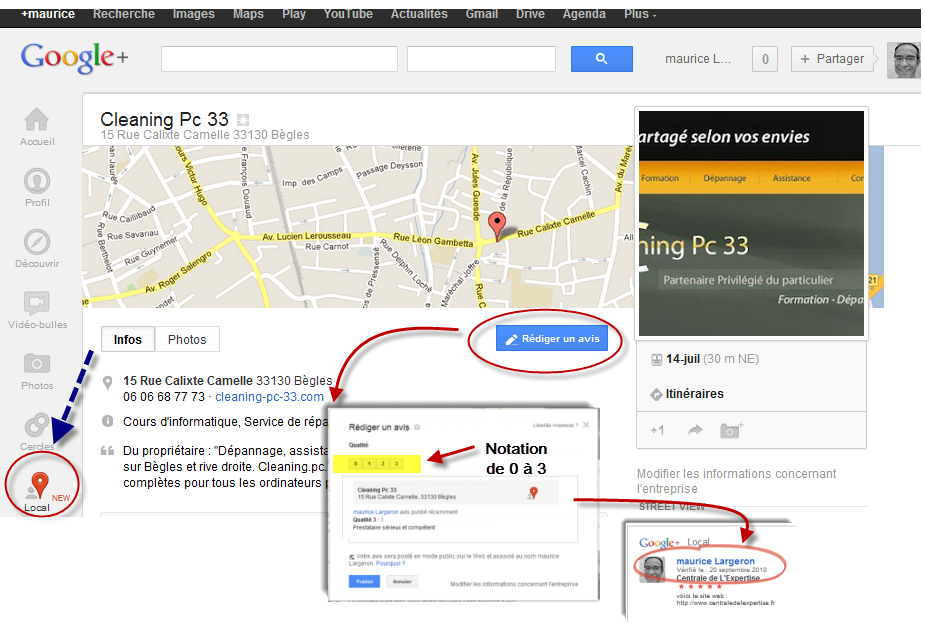Image resolution: width=925 pixels, height=625 pixels.
Task: Open the Accueil home icon
Action: [37, 120]
